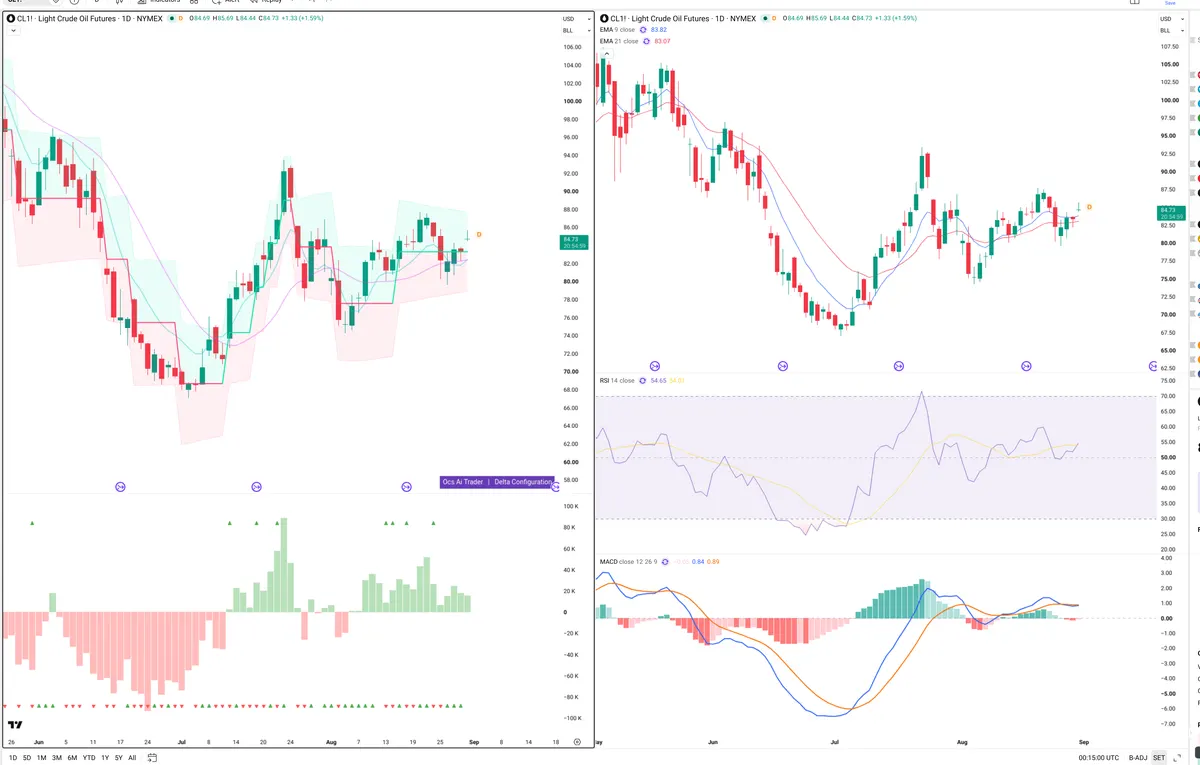Click symbol logo in right chart title

[605, 18]
